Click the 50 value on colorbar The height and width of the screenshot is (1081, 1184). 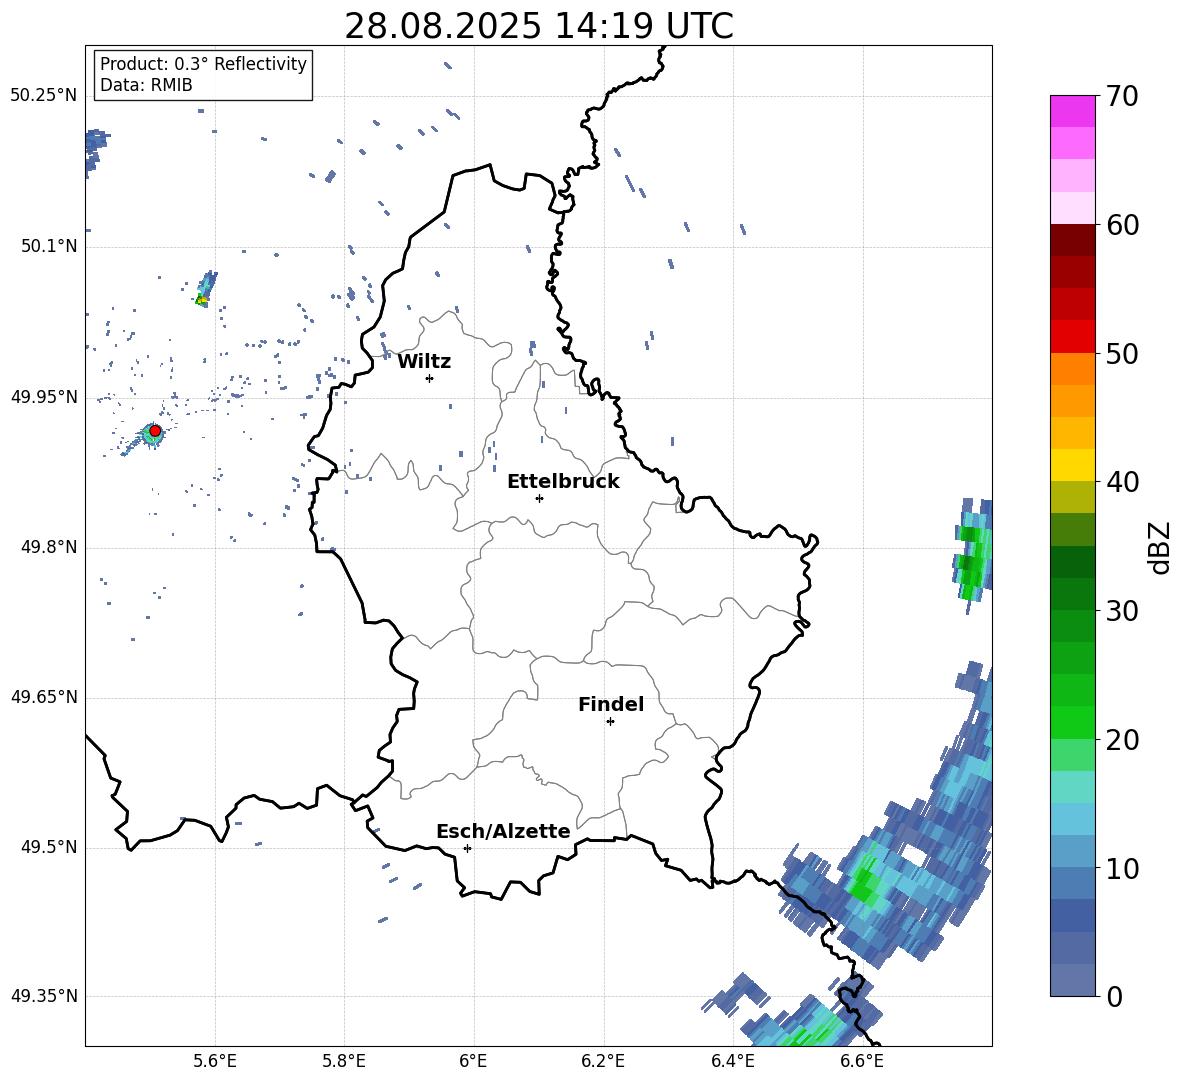[1122, 353]
